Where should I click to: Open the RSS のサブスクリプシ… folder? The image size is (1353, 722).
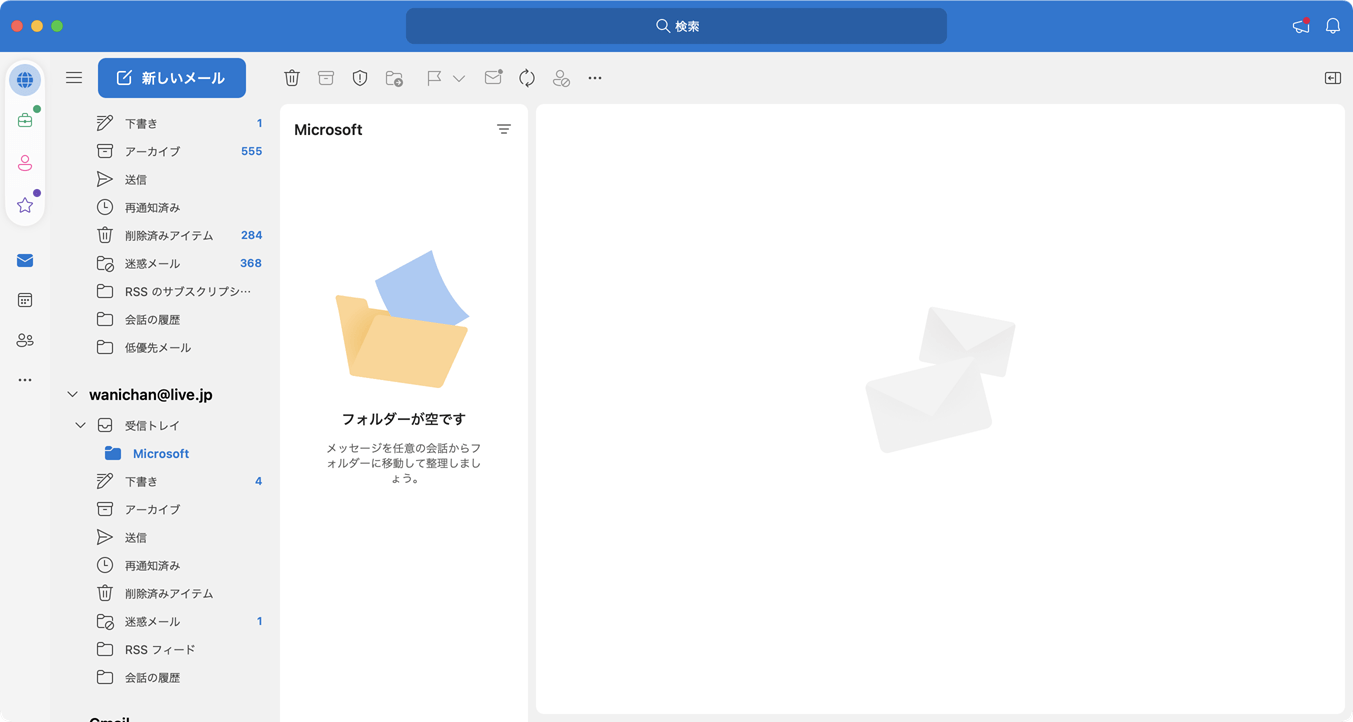click(x=168, y=291)
